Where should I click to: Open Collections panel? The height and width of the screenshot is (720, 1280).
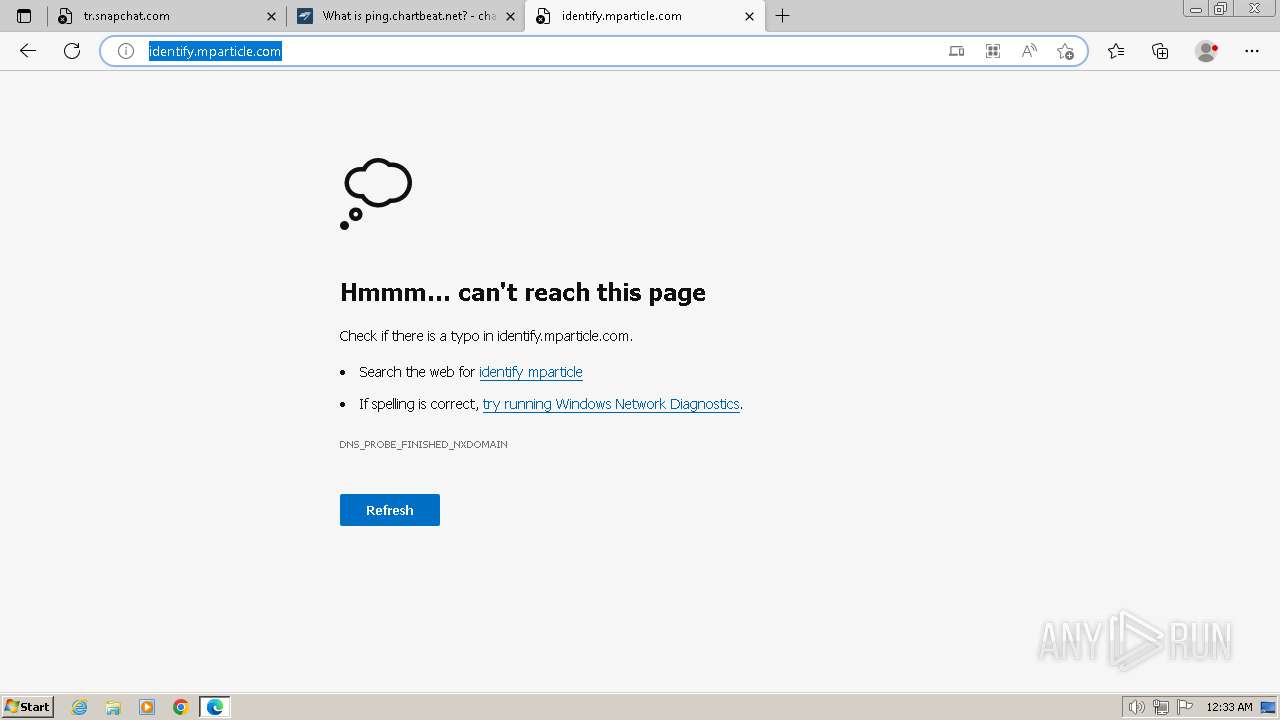click(1160, 51)
